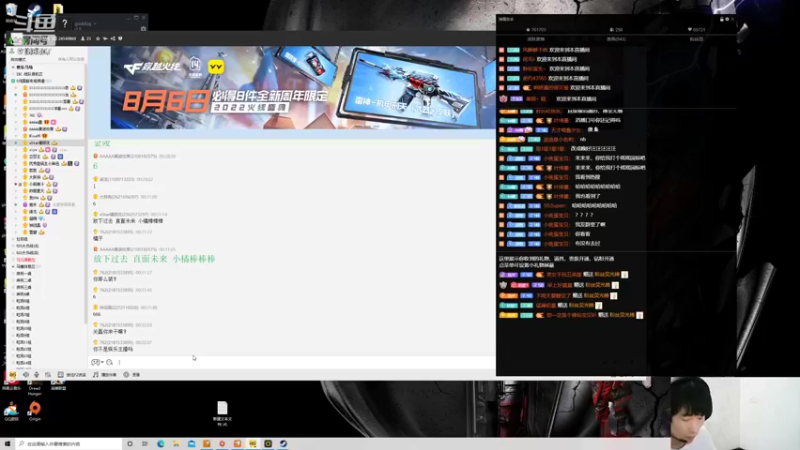Click the large green chat message text
800x450 pixels.
coord(154,259)
